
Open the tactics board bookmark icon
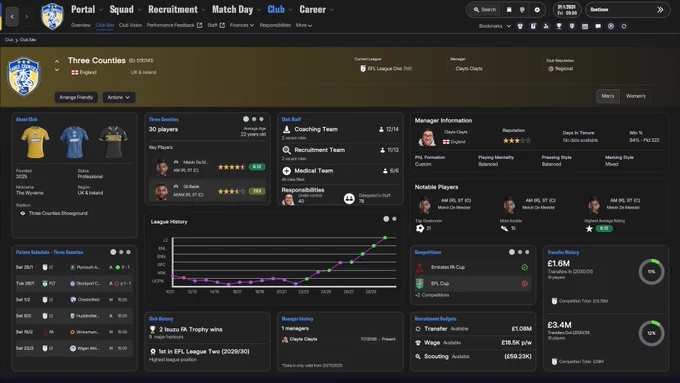(533, 26)
